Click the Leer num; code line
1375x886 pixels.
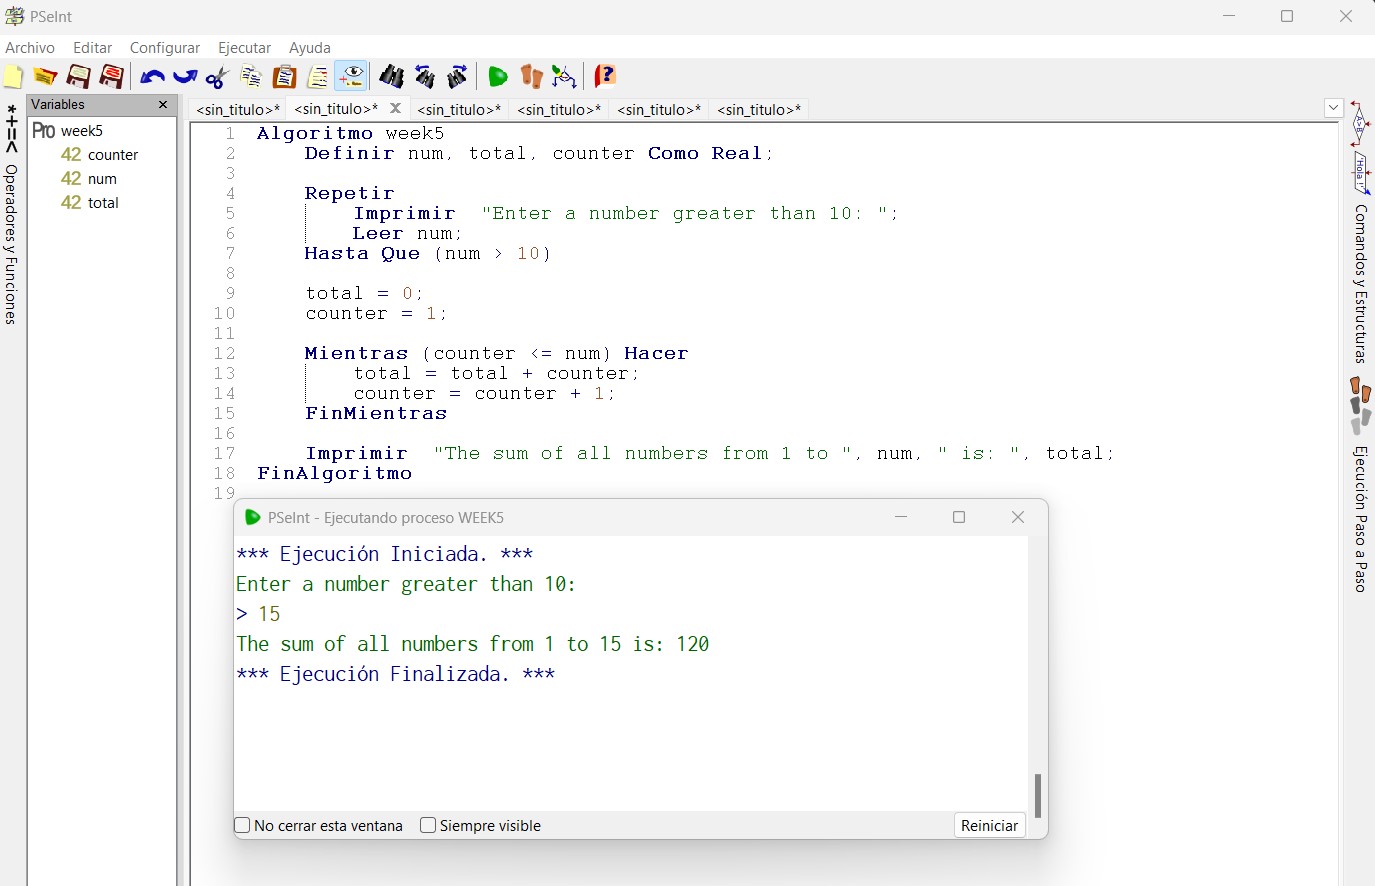pyautogui.click(x=407, y=234)
